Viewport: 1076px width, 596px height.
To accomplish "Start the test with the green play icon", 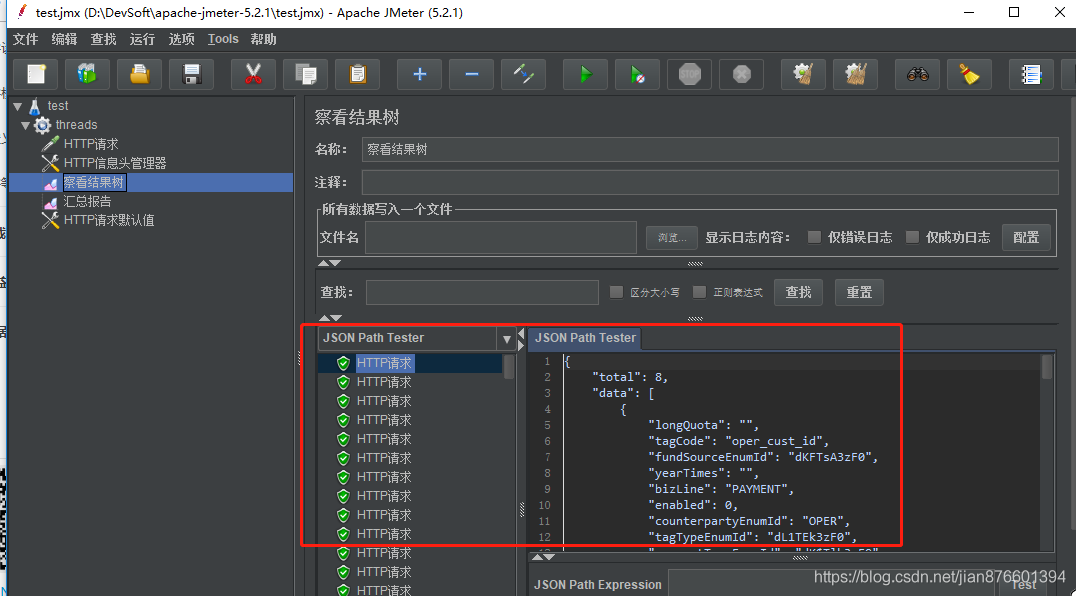I will tap(585, 74).
